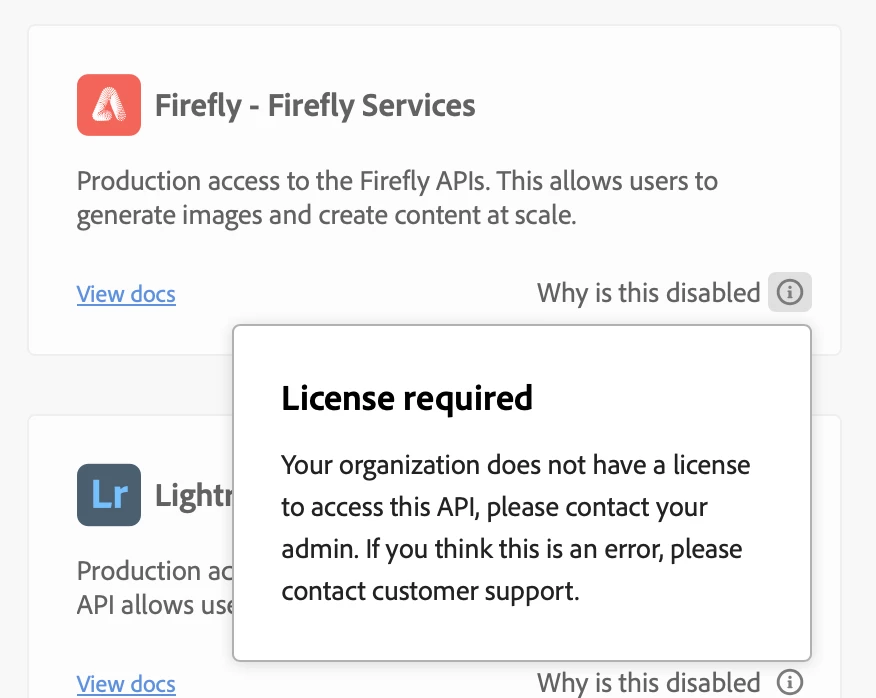Open View docs link for Firefly Services

click(126, 294)
